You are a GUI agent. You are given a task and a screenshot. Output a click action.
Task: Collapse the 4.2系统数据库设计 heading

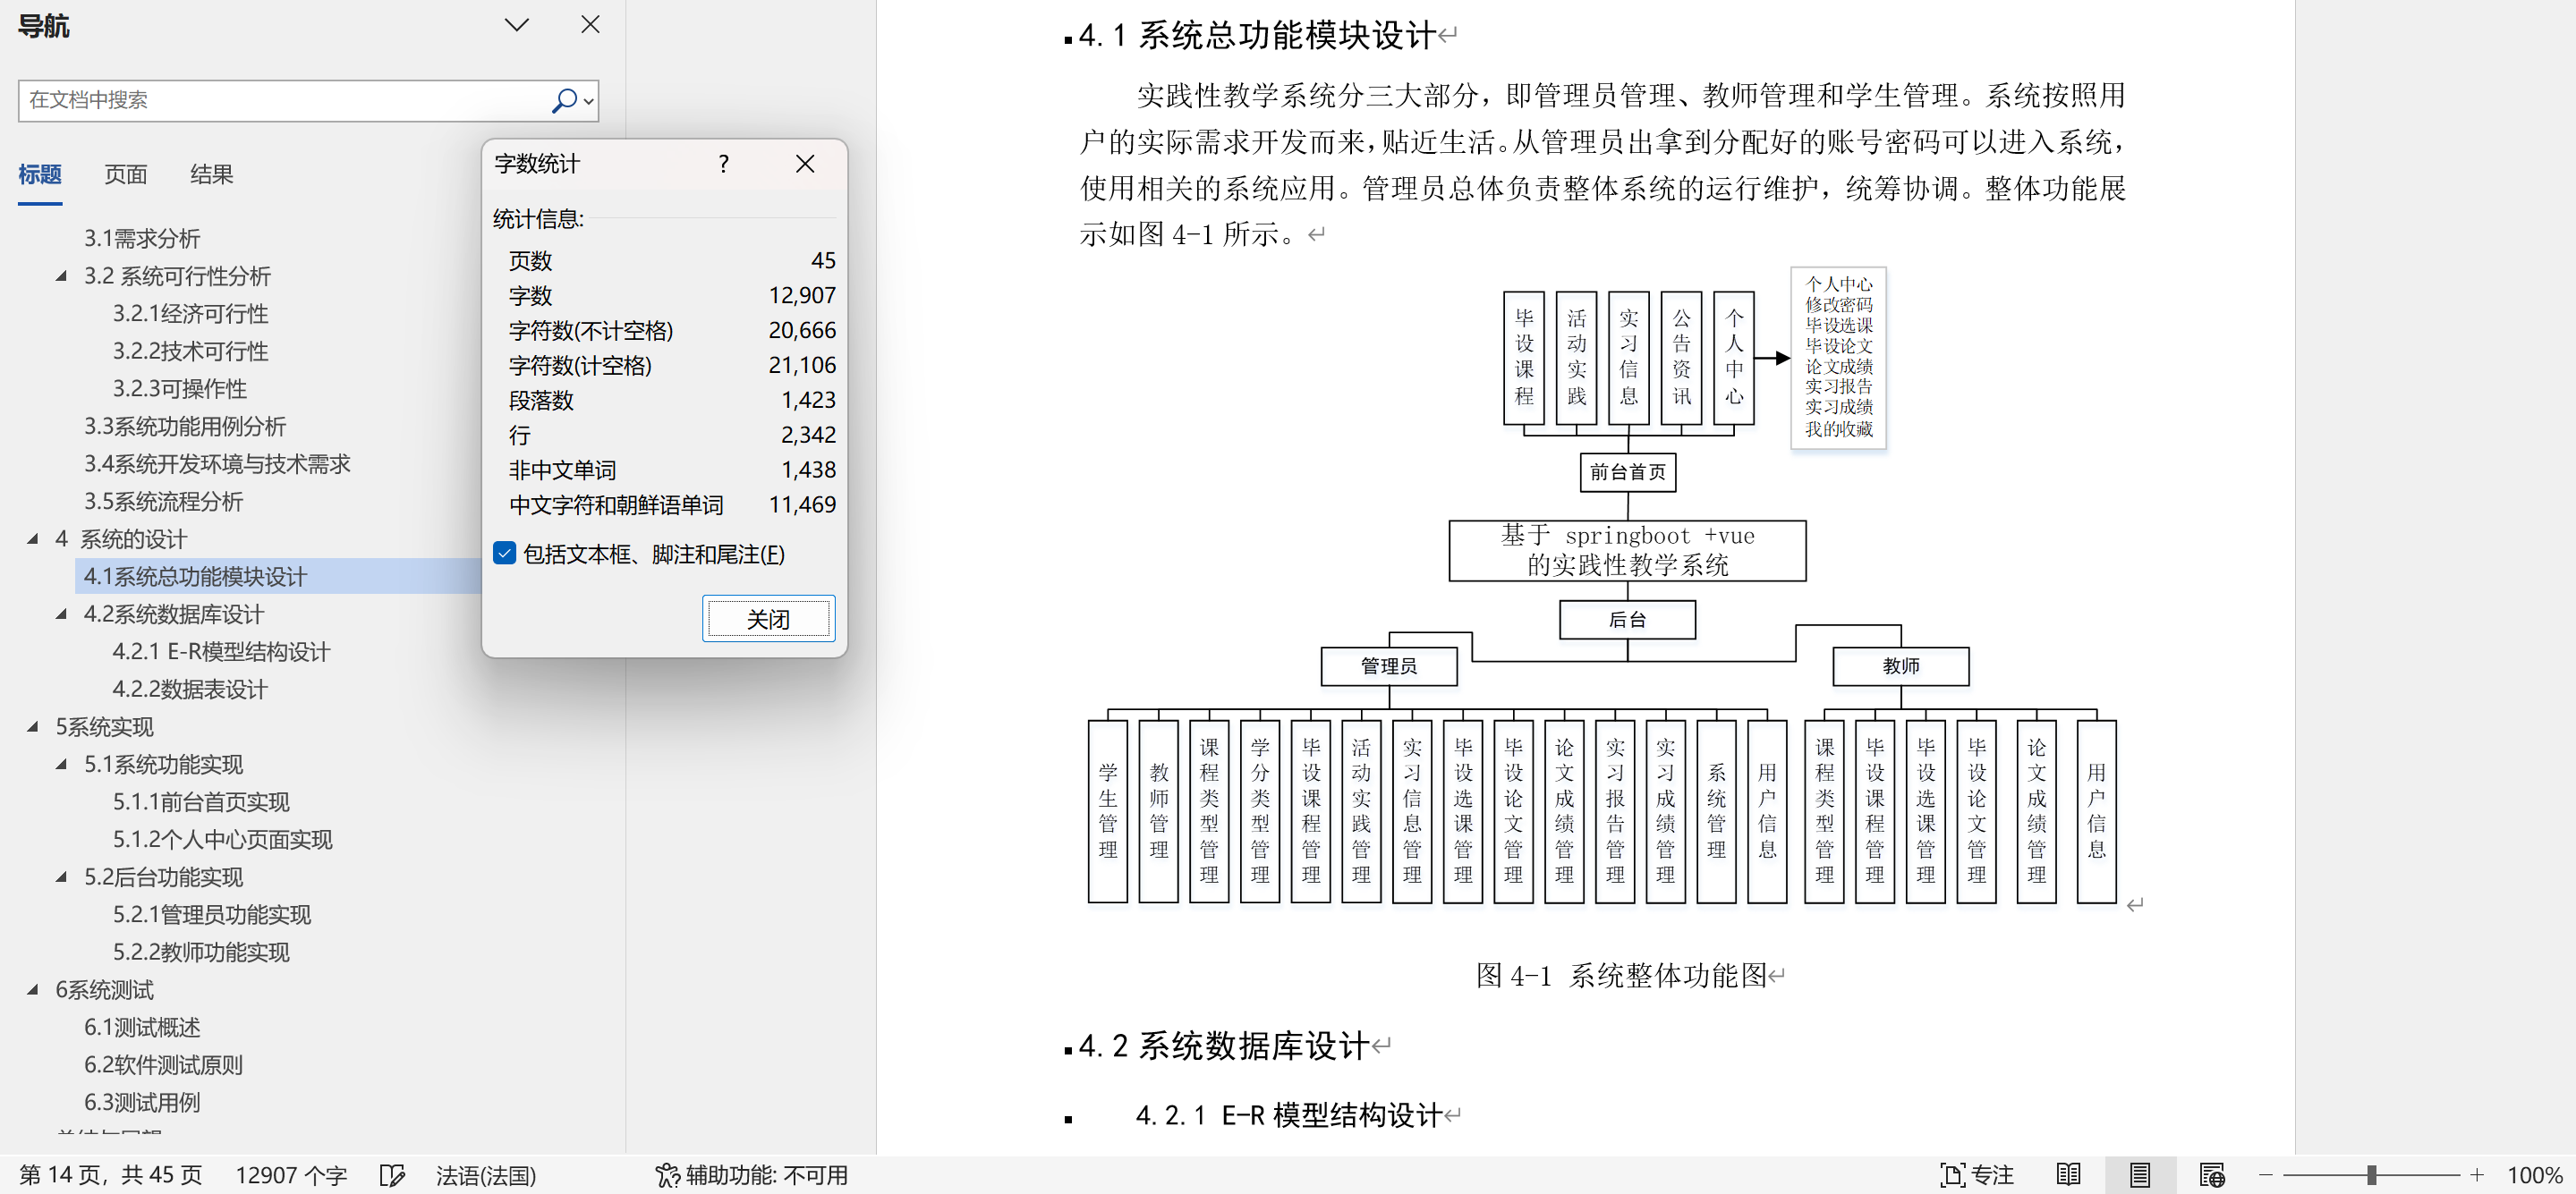(x=61, y=614)
